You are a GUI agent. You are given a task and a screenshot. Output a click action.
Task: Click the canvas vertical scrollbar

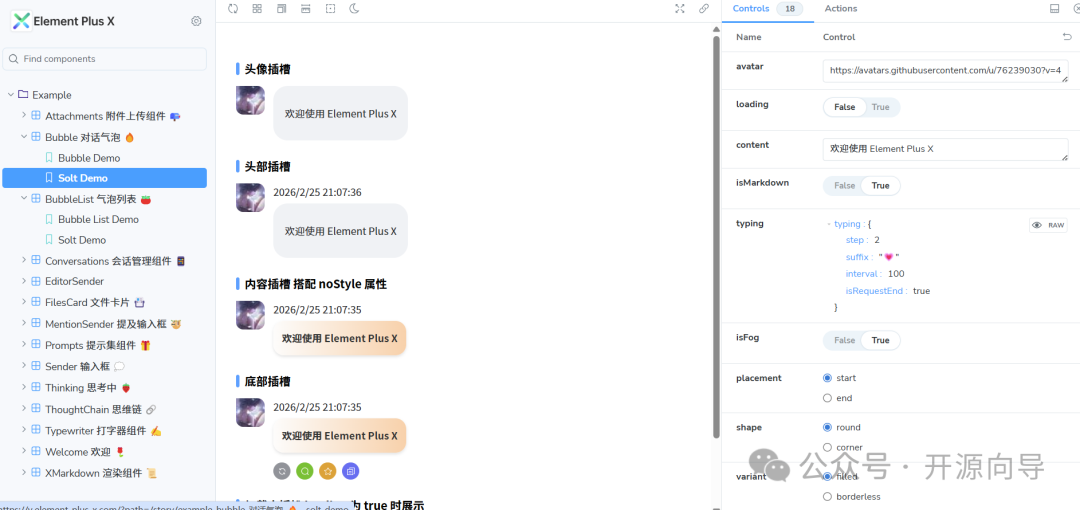pyautogui.click(x=716, y=236)
